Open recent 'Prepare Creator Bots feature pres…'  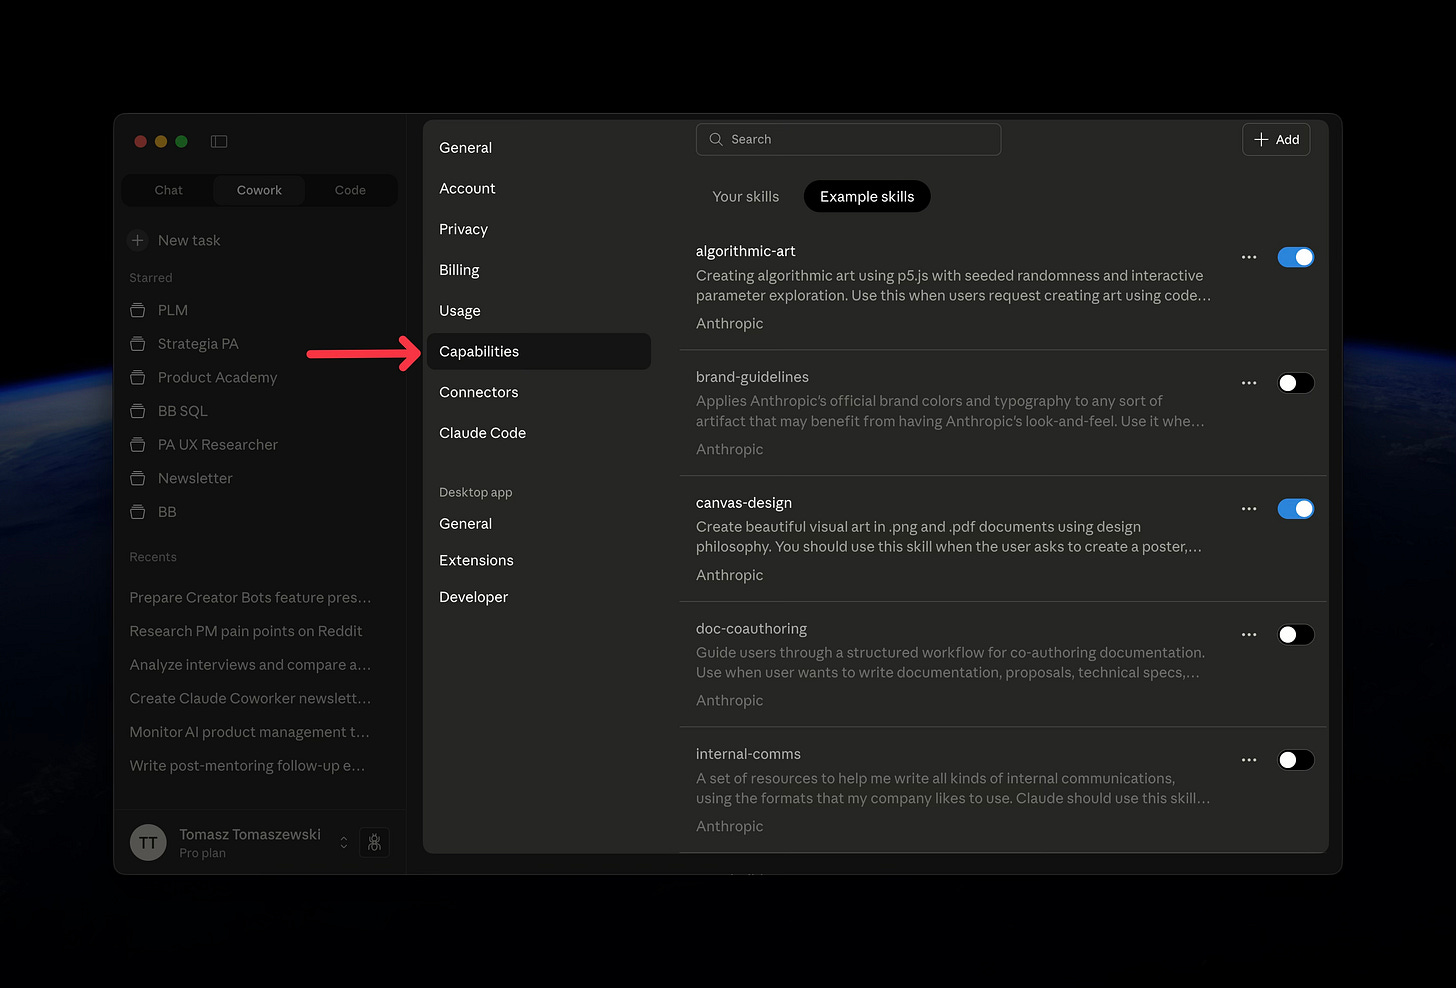250,598
